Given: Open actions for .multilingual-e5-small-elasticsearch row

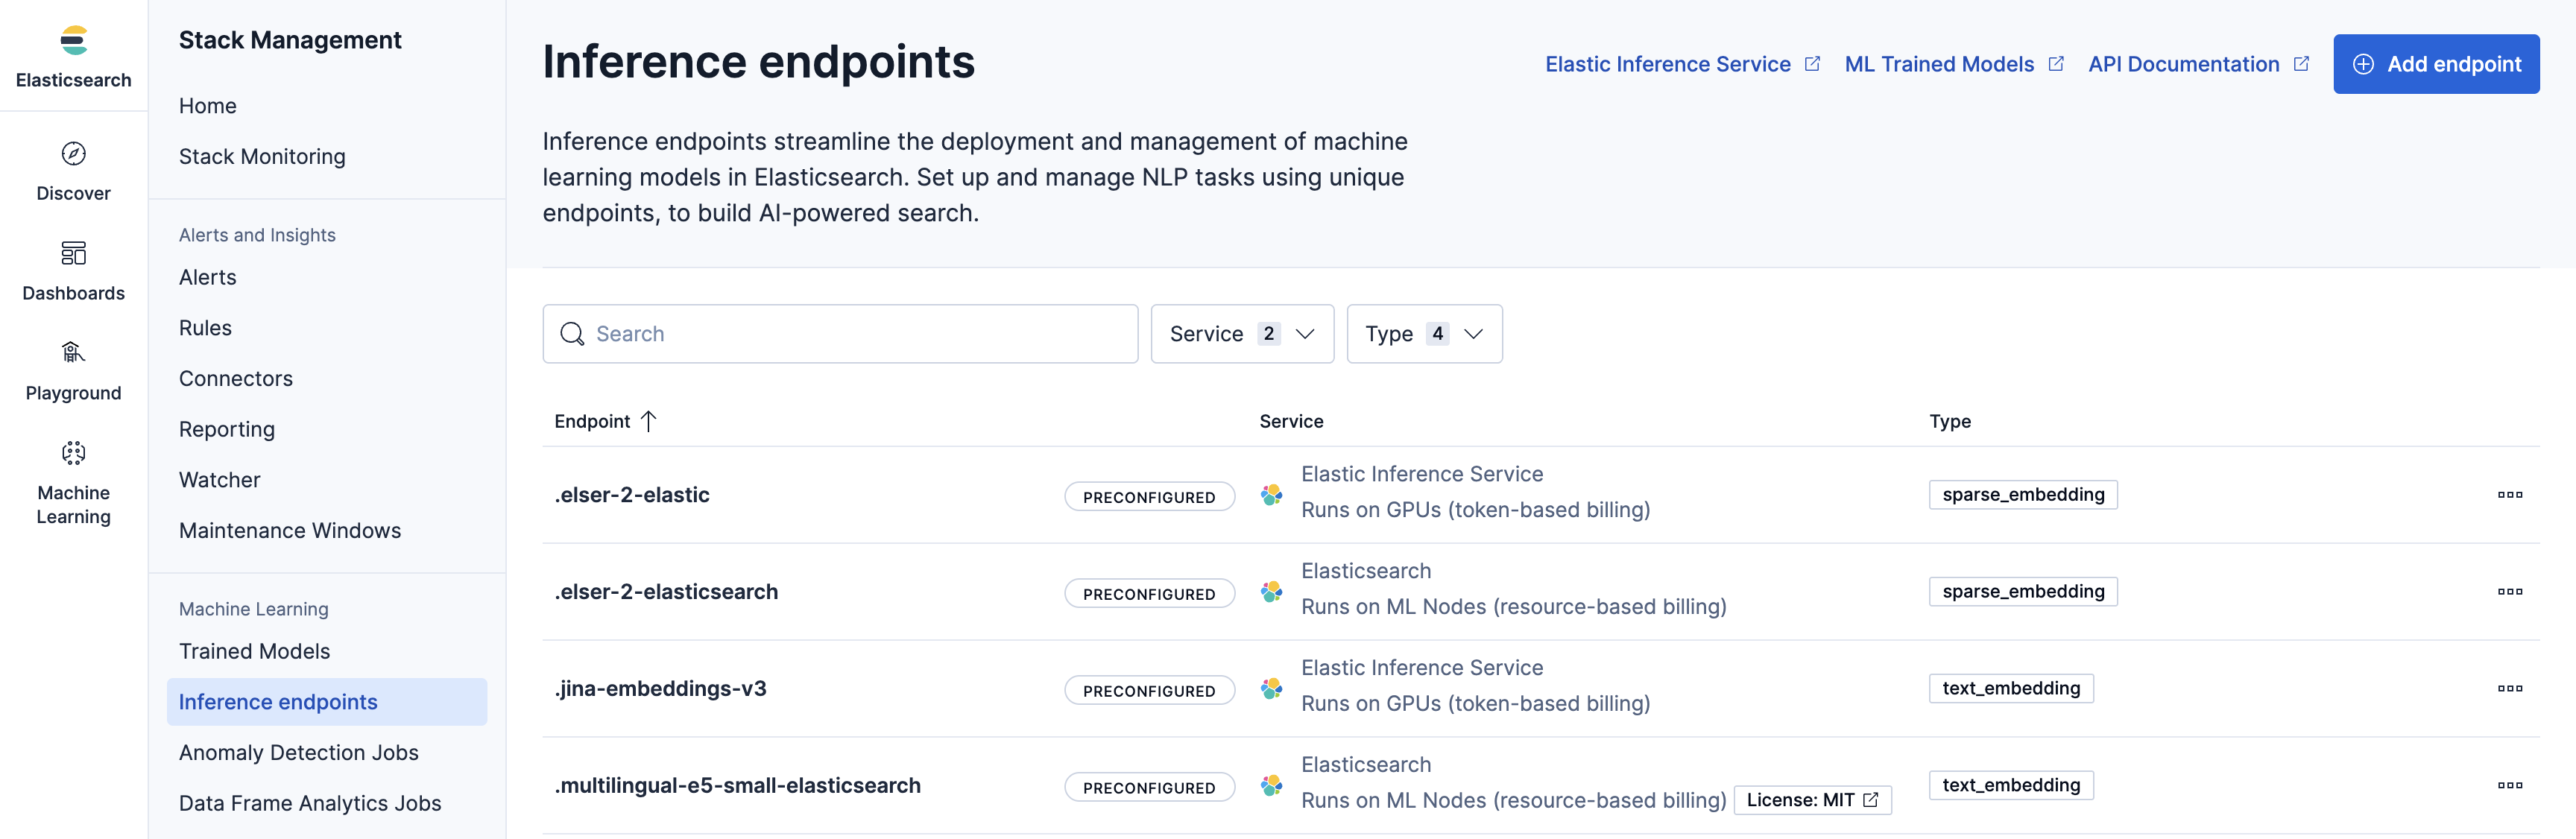Looking at the screenshot, I should [x=2511, y=785].
